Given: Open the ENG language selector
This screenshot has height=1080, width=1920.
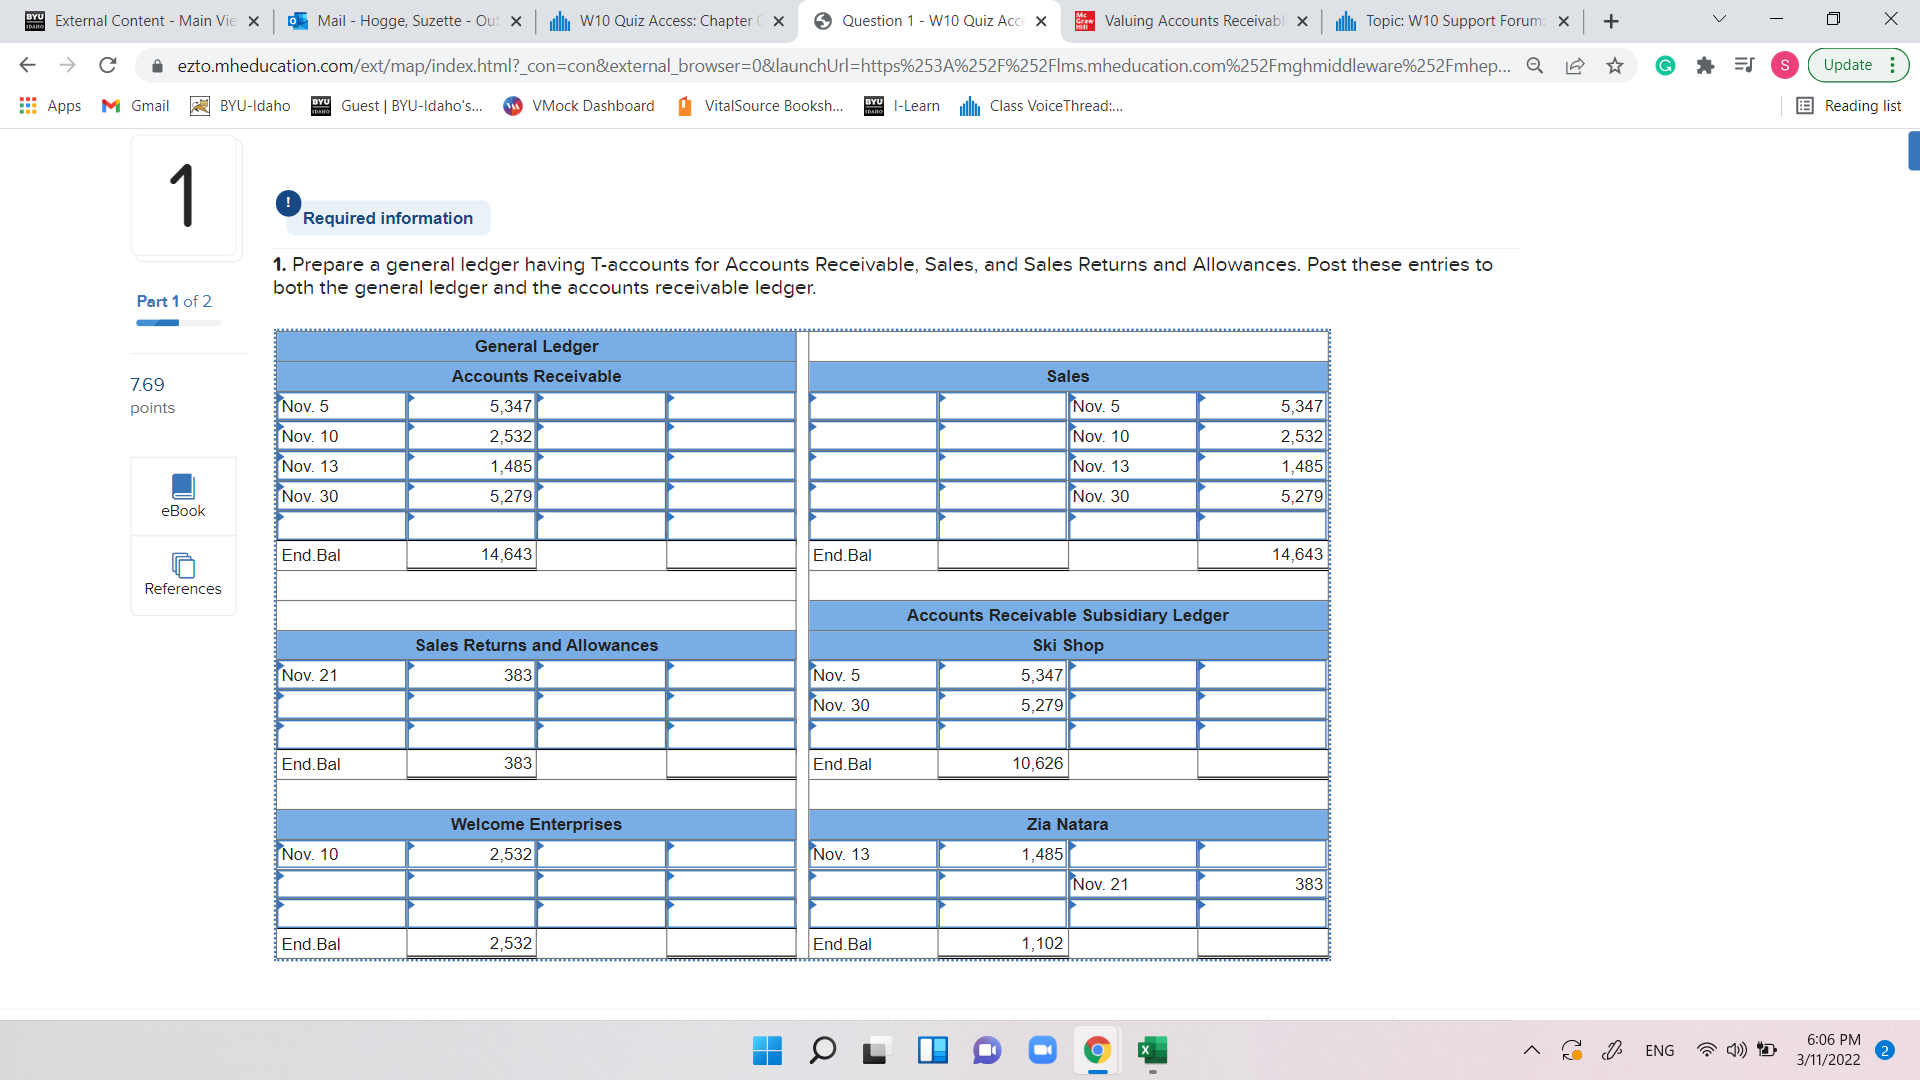Looking at the screenshot, I should pyautogui.click(x=1660, y=1050).
